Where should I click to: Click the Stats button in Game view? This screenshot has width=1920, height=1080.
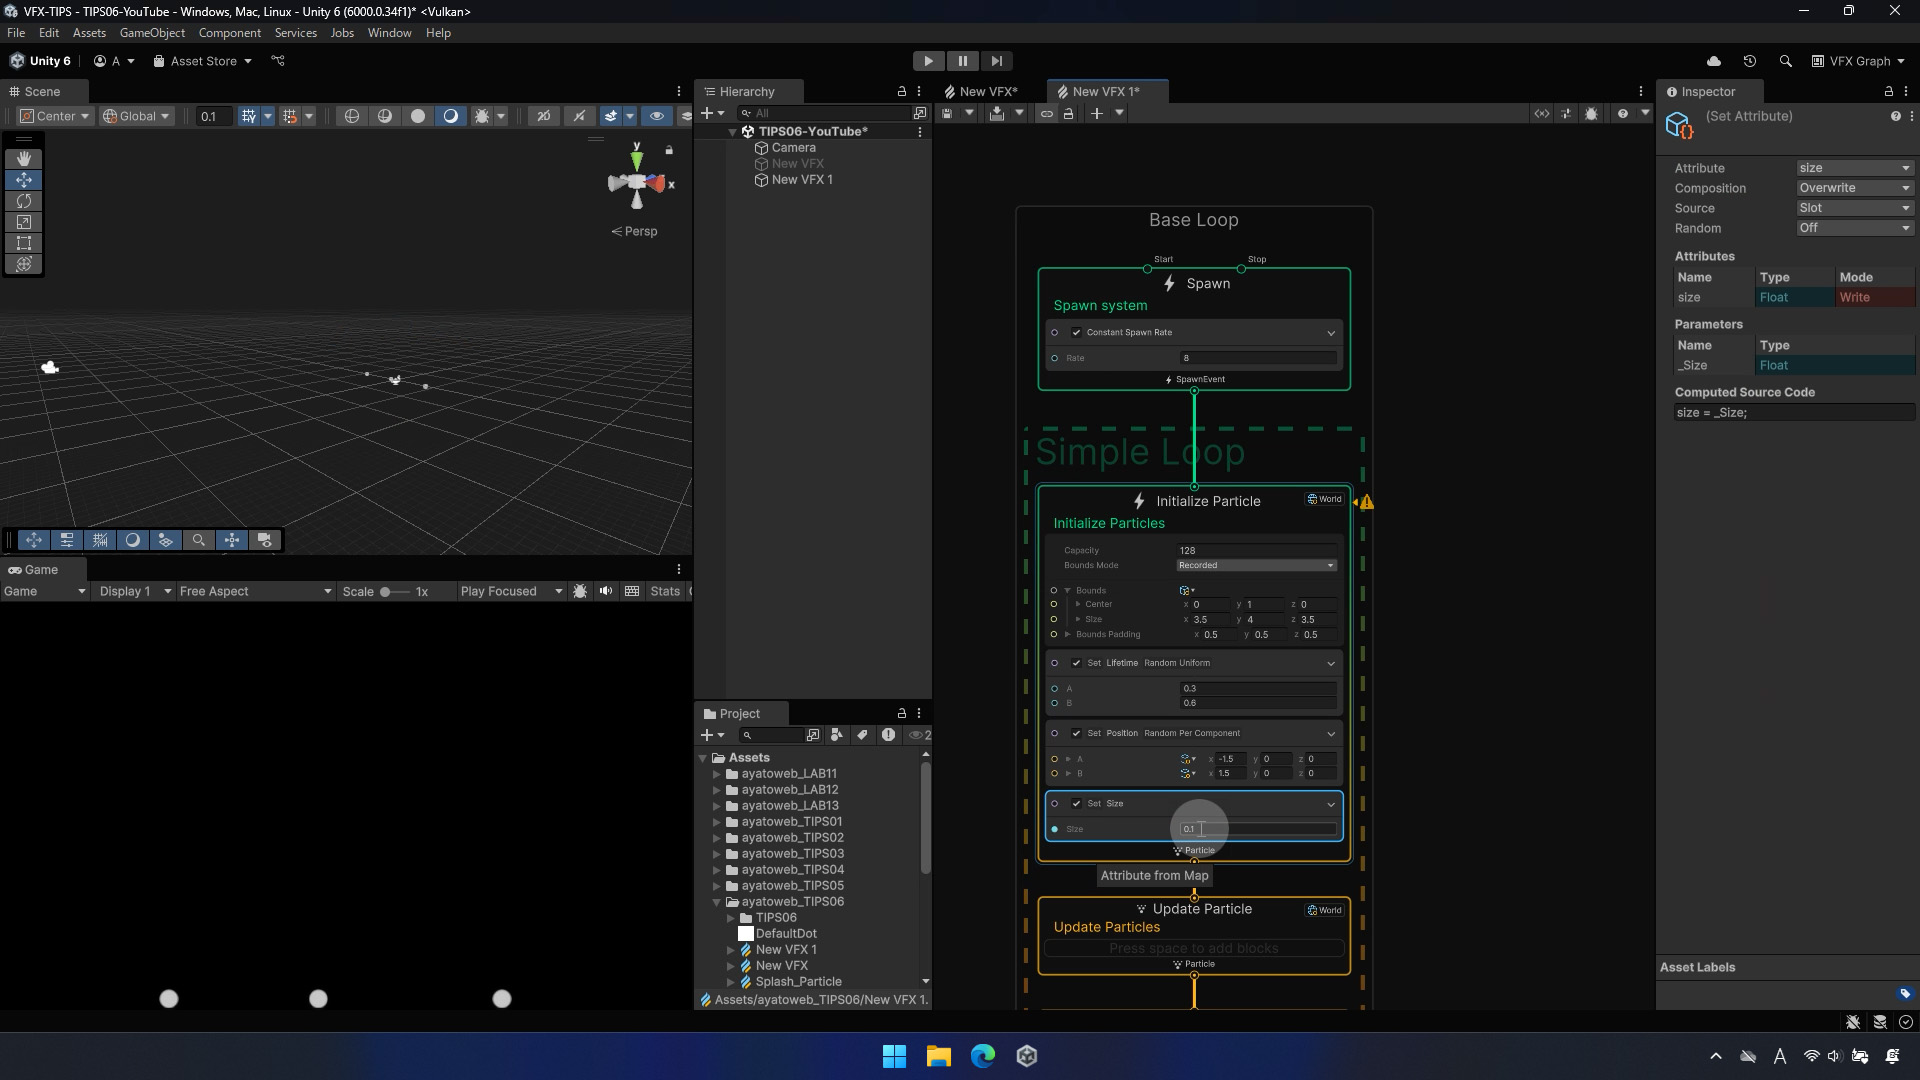tap(664, 592)
